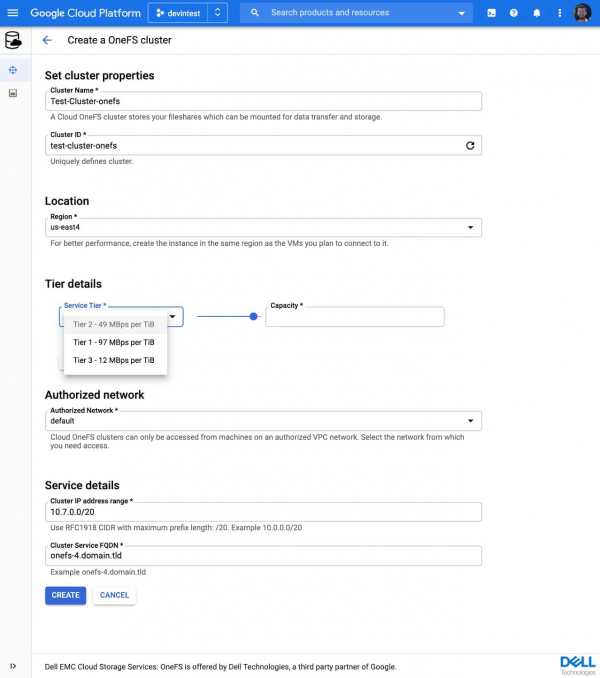Click the 'Authorized network' section heading
The width and height of the screenshot is (600, 678).
point(95,395)
